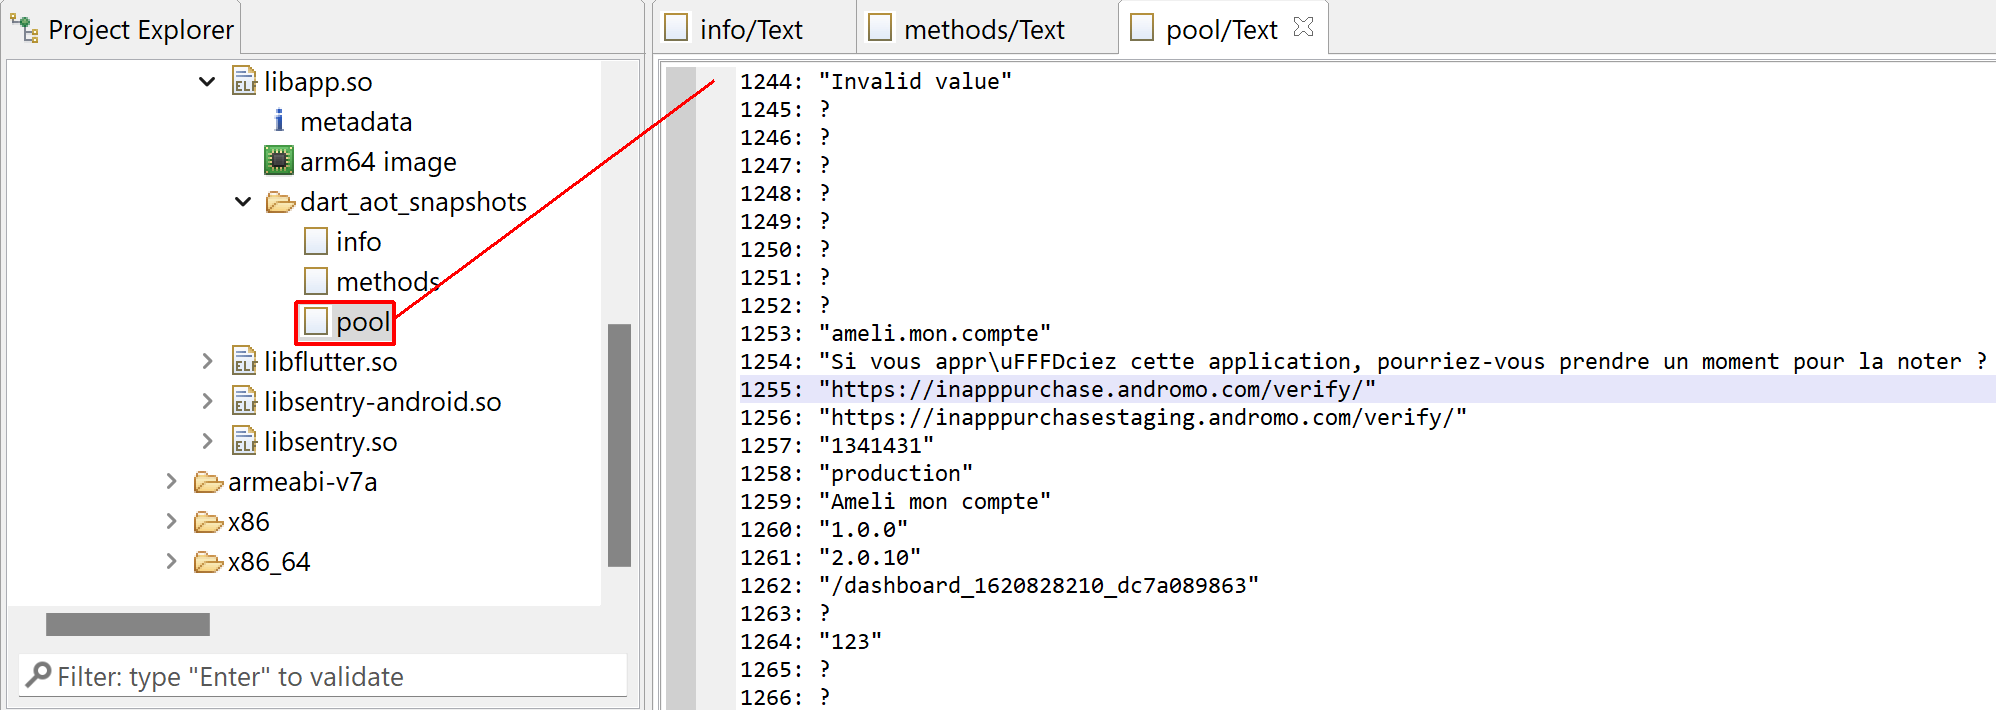Click the Project Explorer tree icon

coord(26,29)
